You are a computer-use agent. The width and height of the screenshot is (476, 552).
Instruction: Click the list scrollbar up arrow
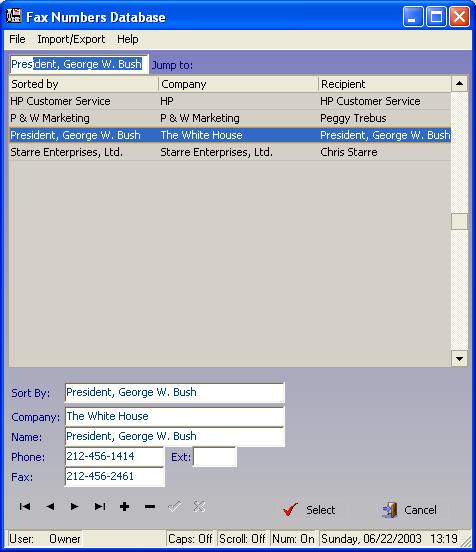pyautogui.click(x=459, y=84)
